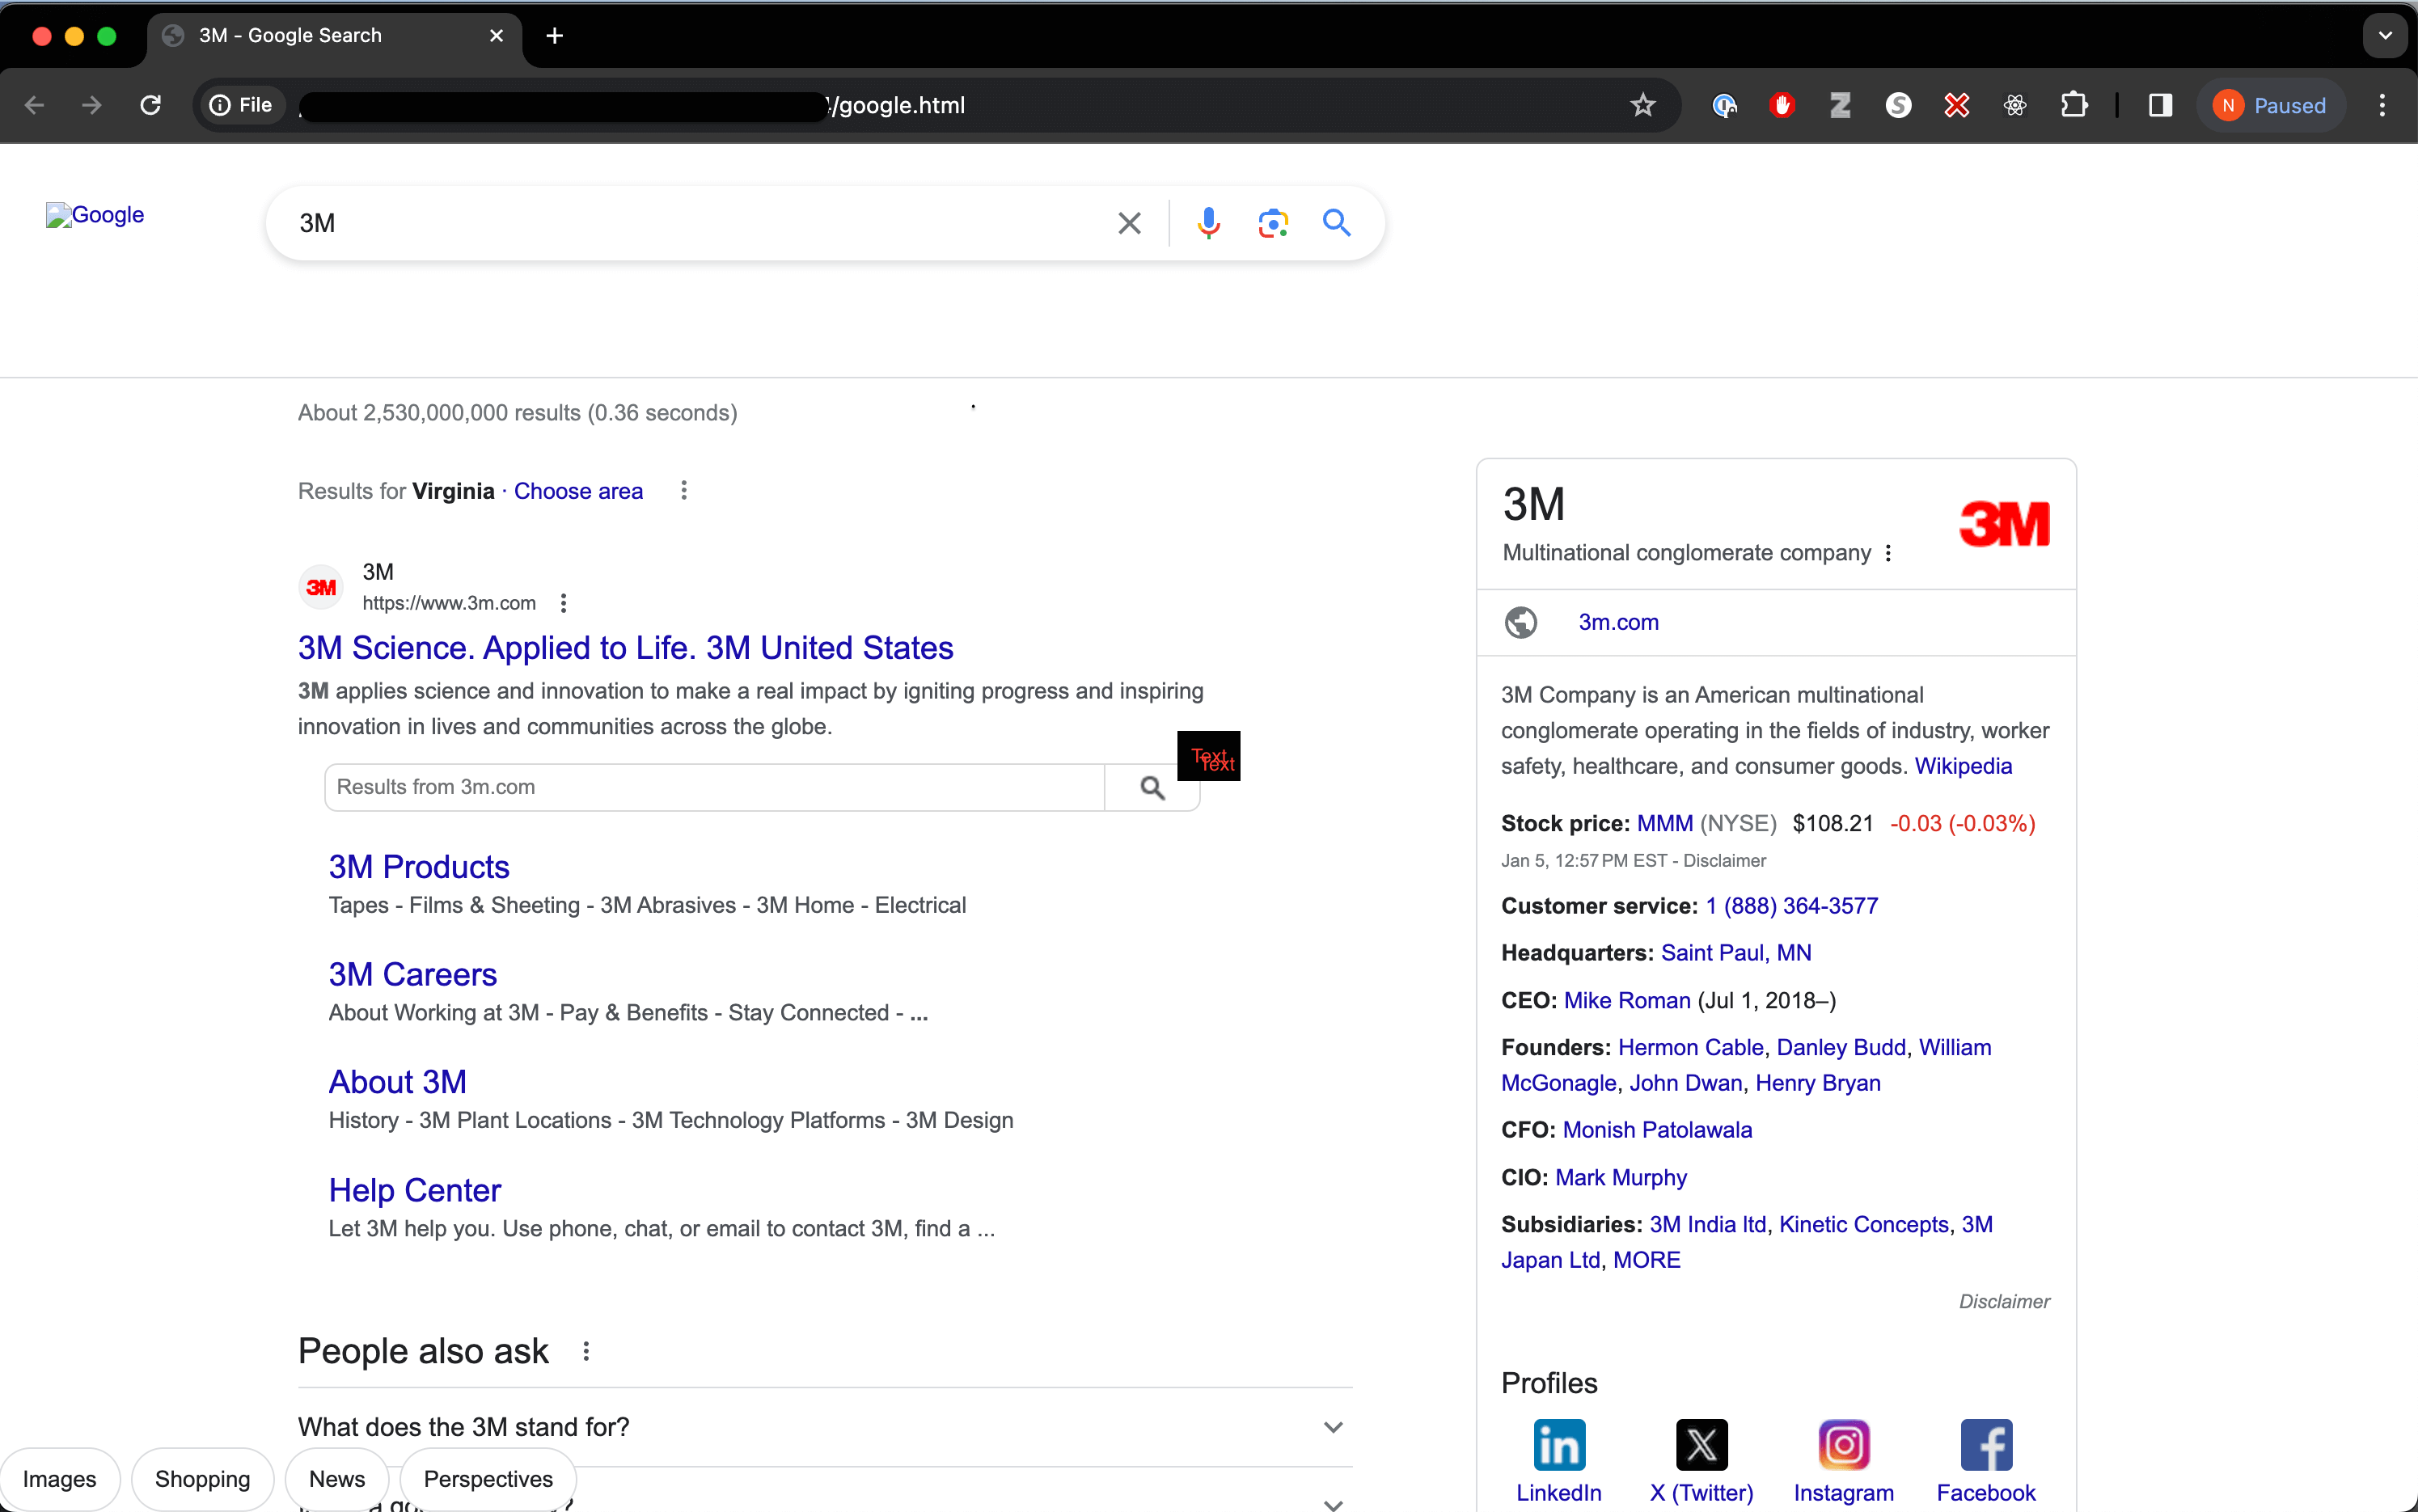
Task: Click the first blue extension icon
Action: 1724,105
